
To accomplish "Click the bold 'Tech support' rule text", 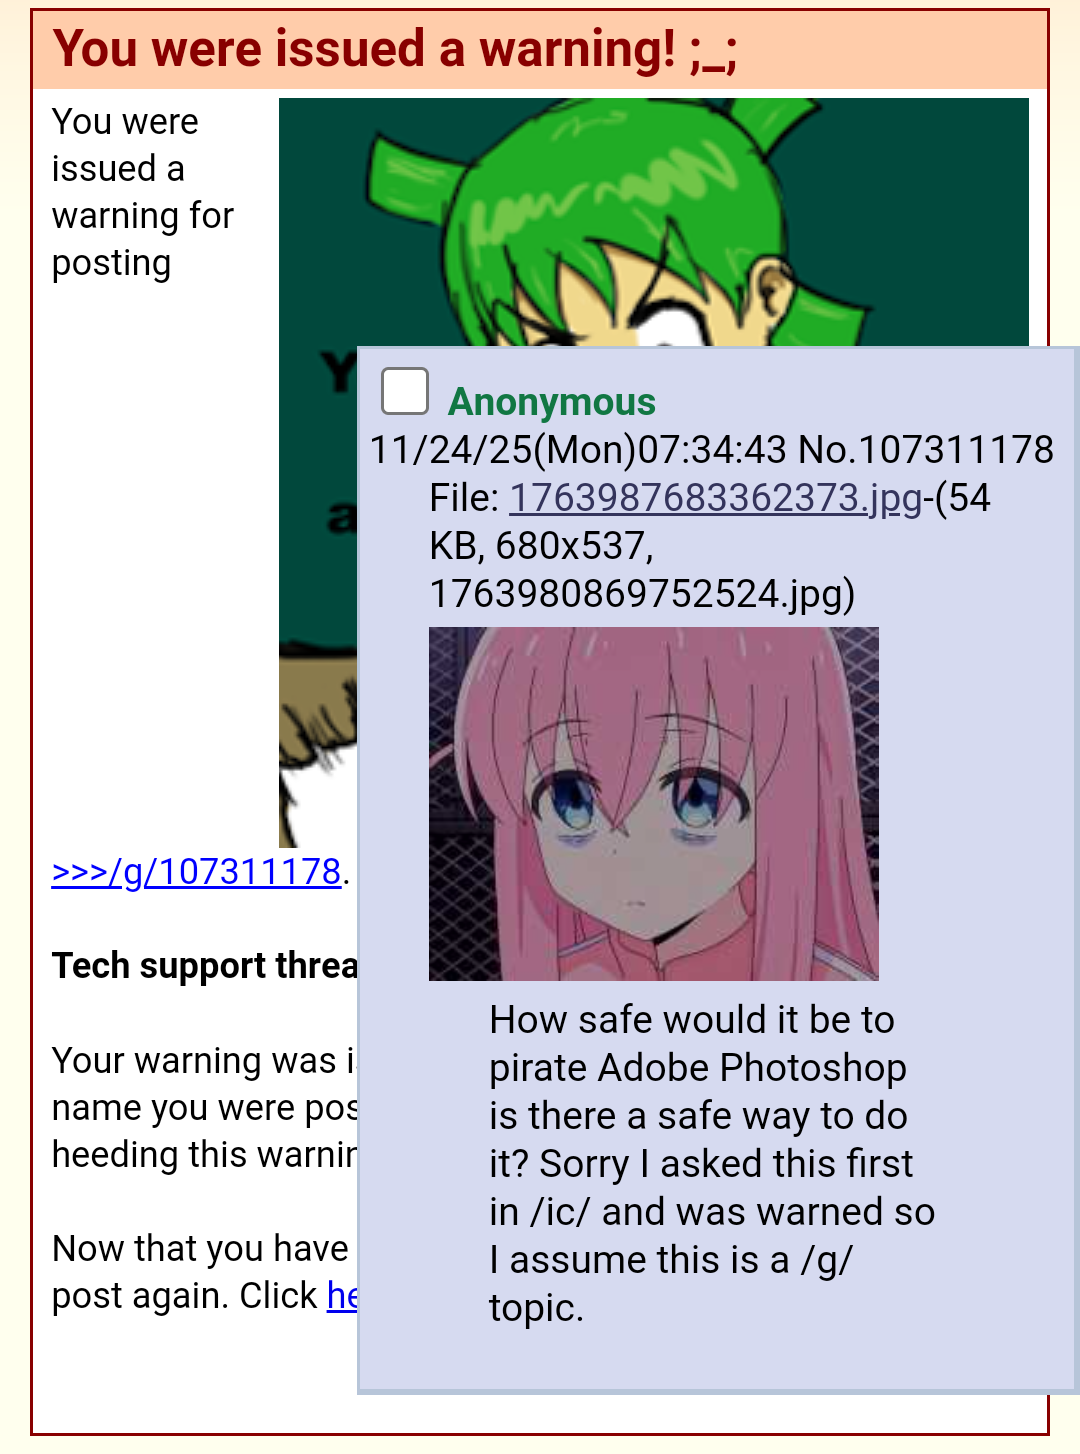I will 205,966.
